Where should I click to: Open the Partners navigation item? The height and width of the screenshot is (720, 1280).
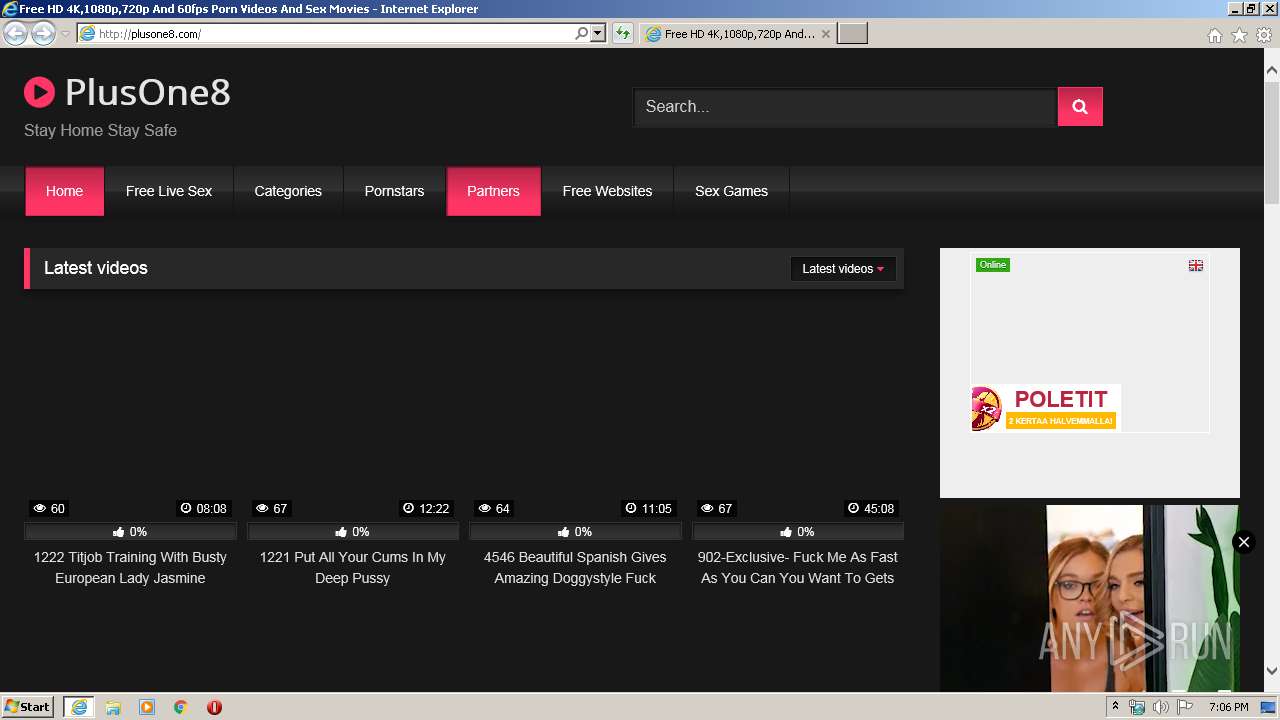coord(493,191)
